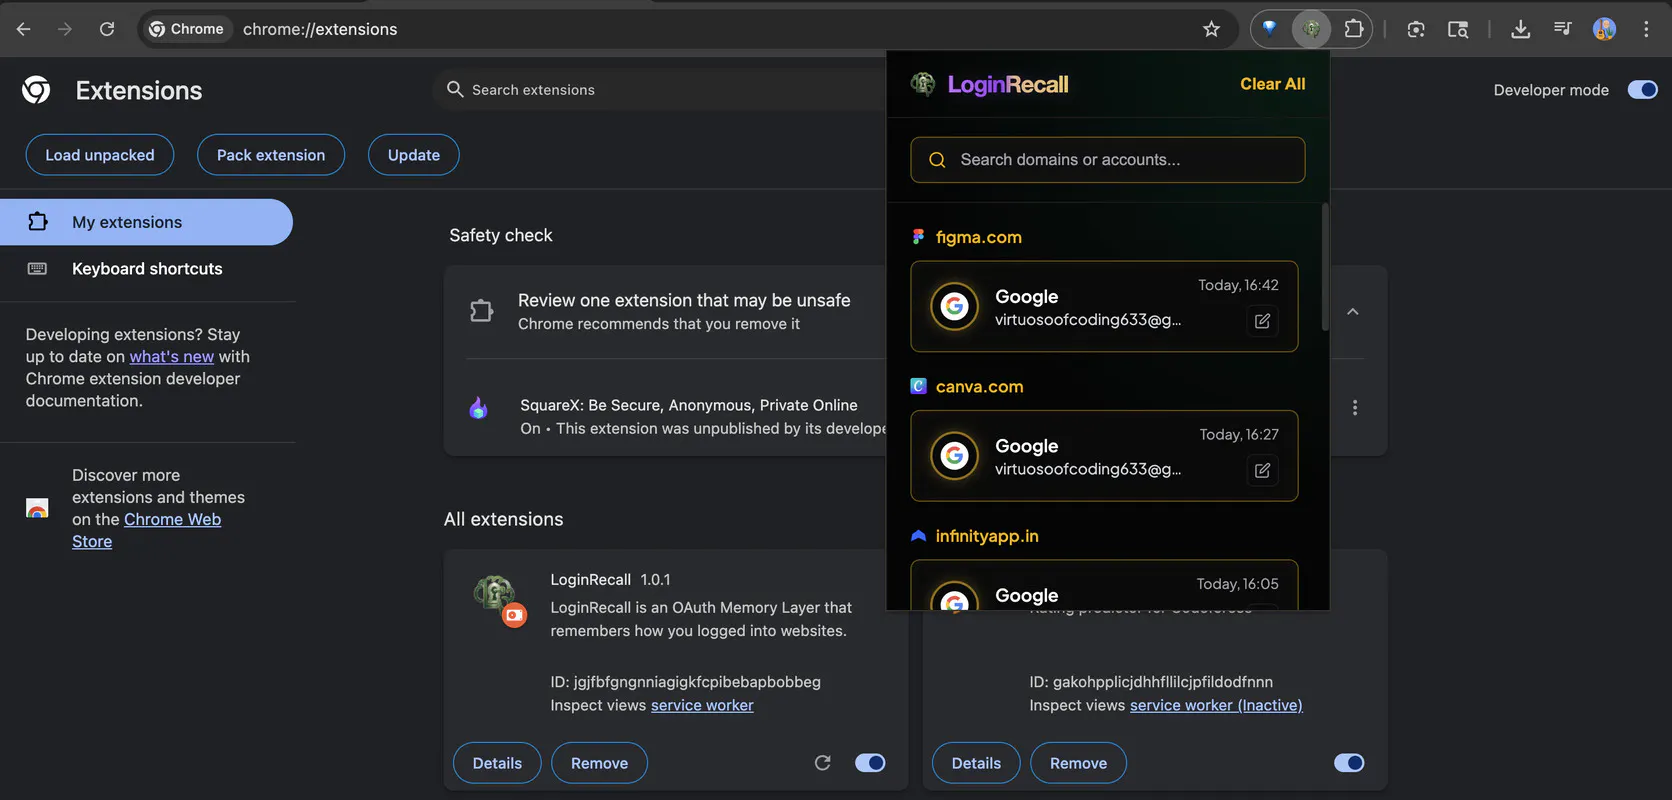
Task: Disable the LoginRecall extension toggle
Action: pos(870,763)
